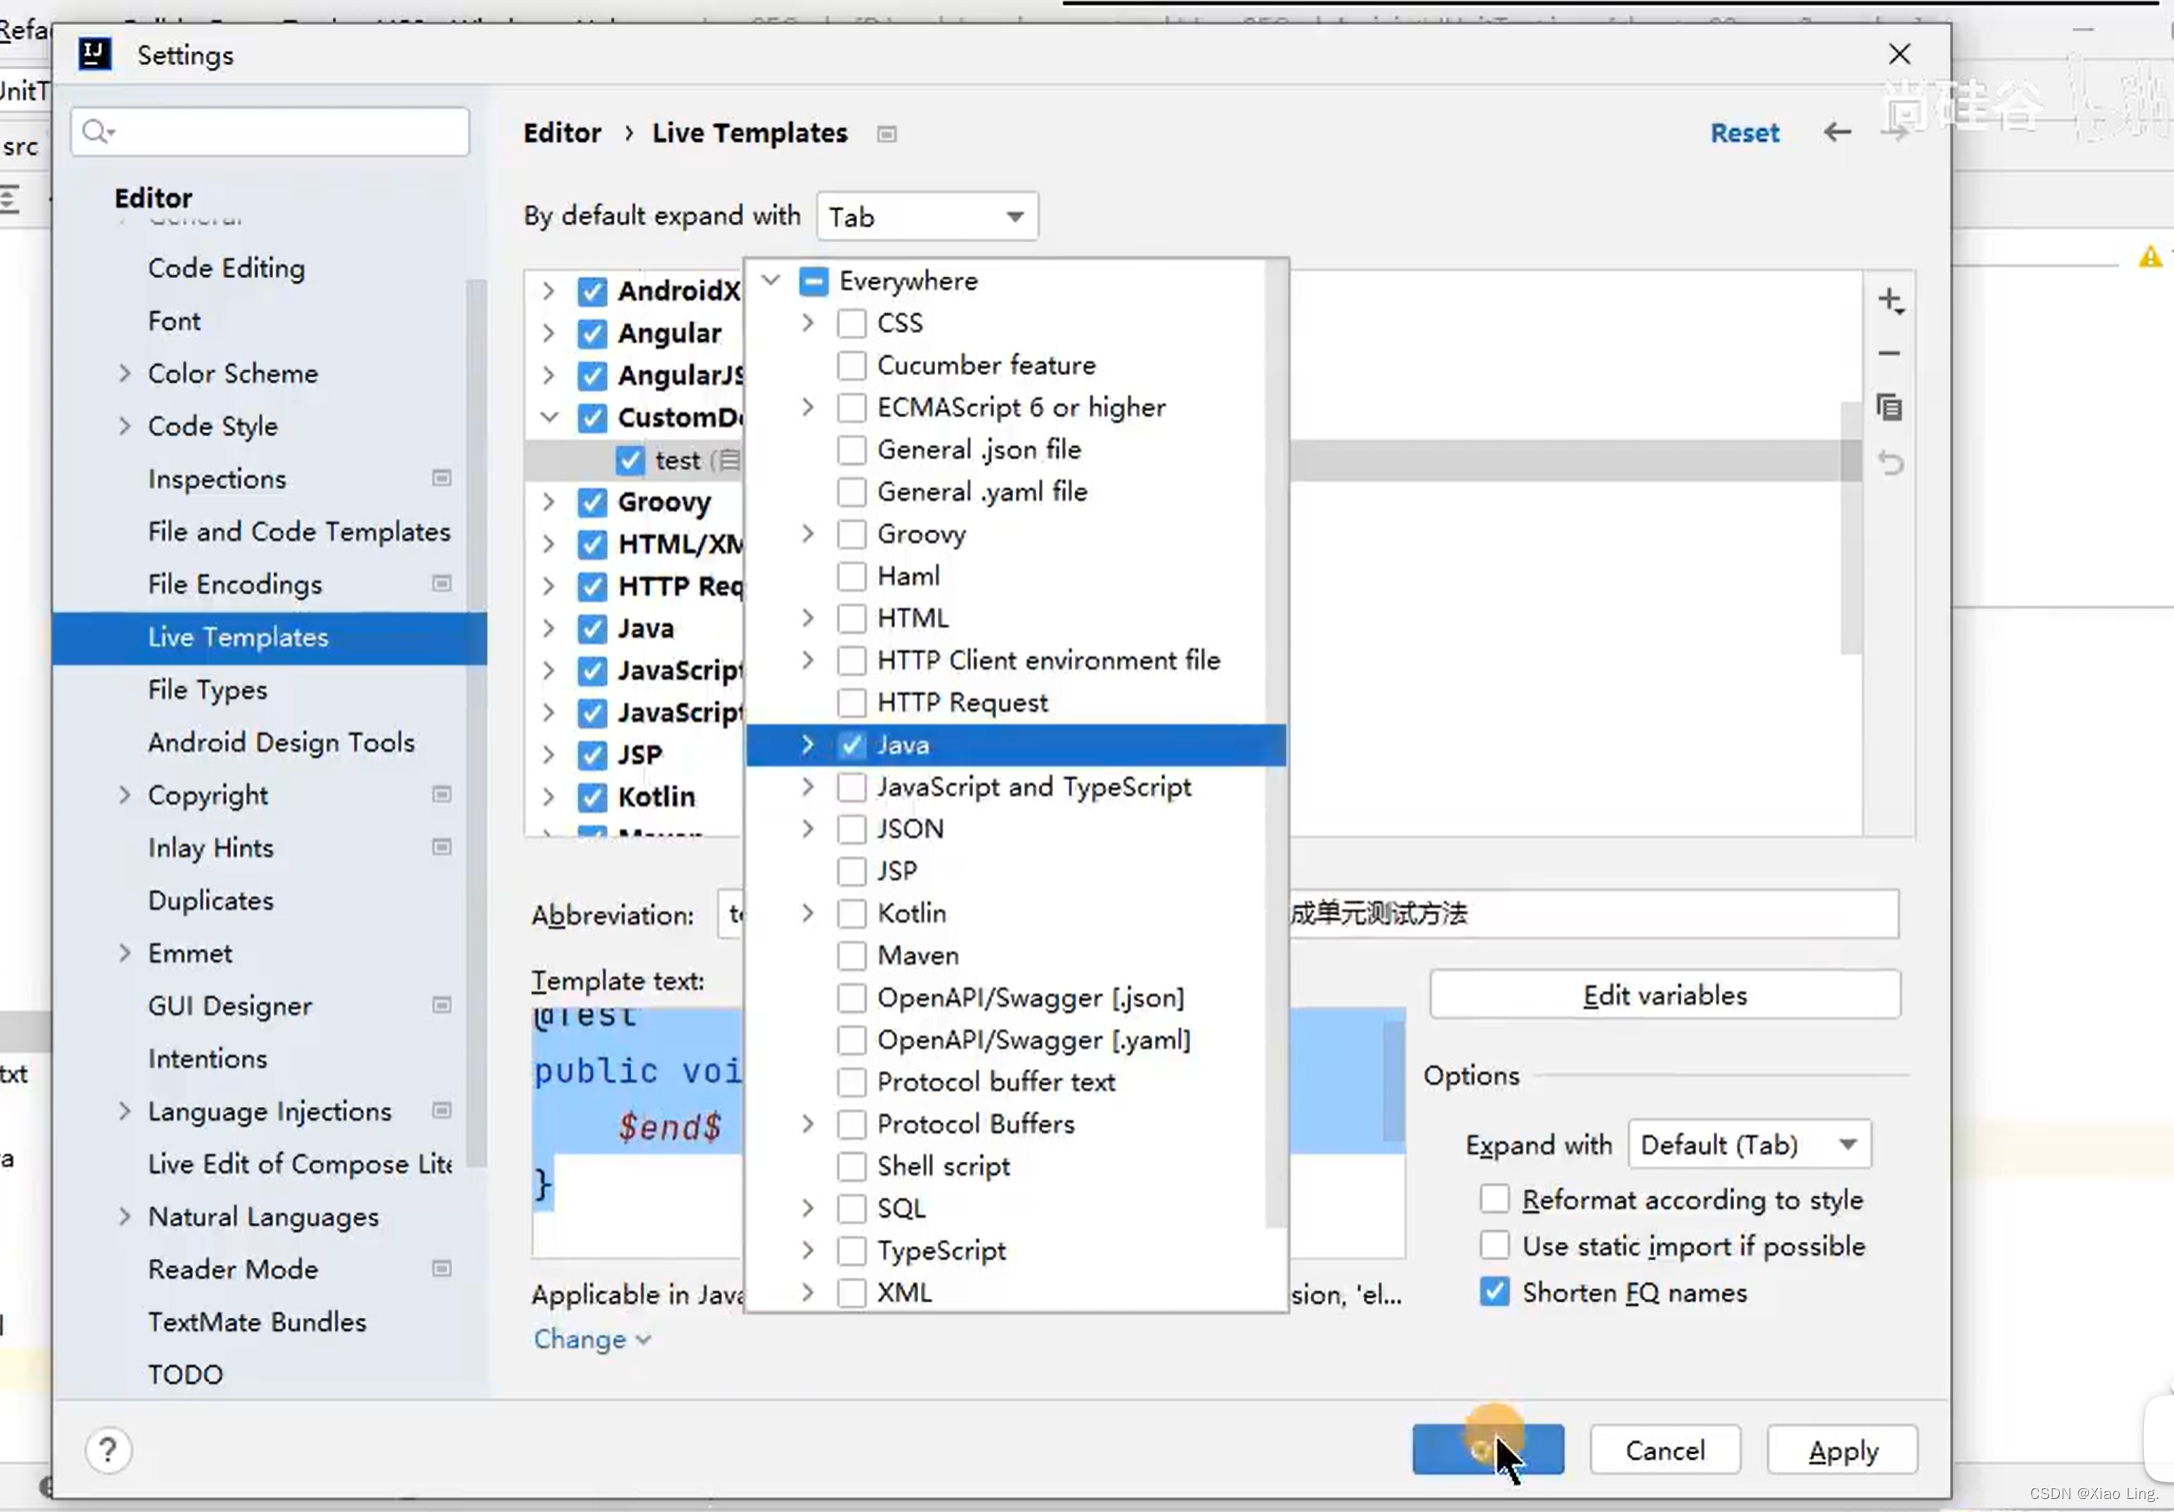The height and width of the screenshot is (1512, 2174).
Task: Click the IntelliJ logo in the title bar
Action: [95, 54]
